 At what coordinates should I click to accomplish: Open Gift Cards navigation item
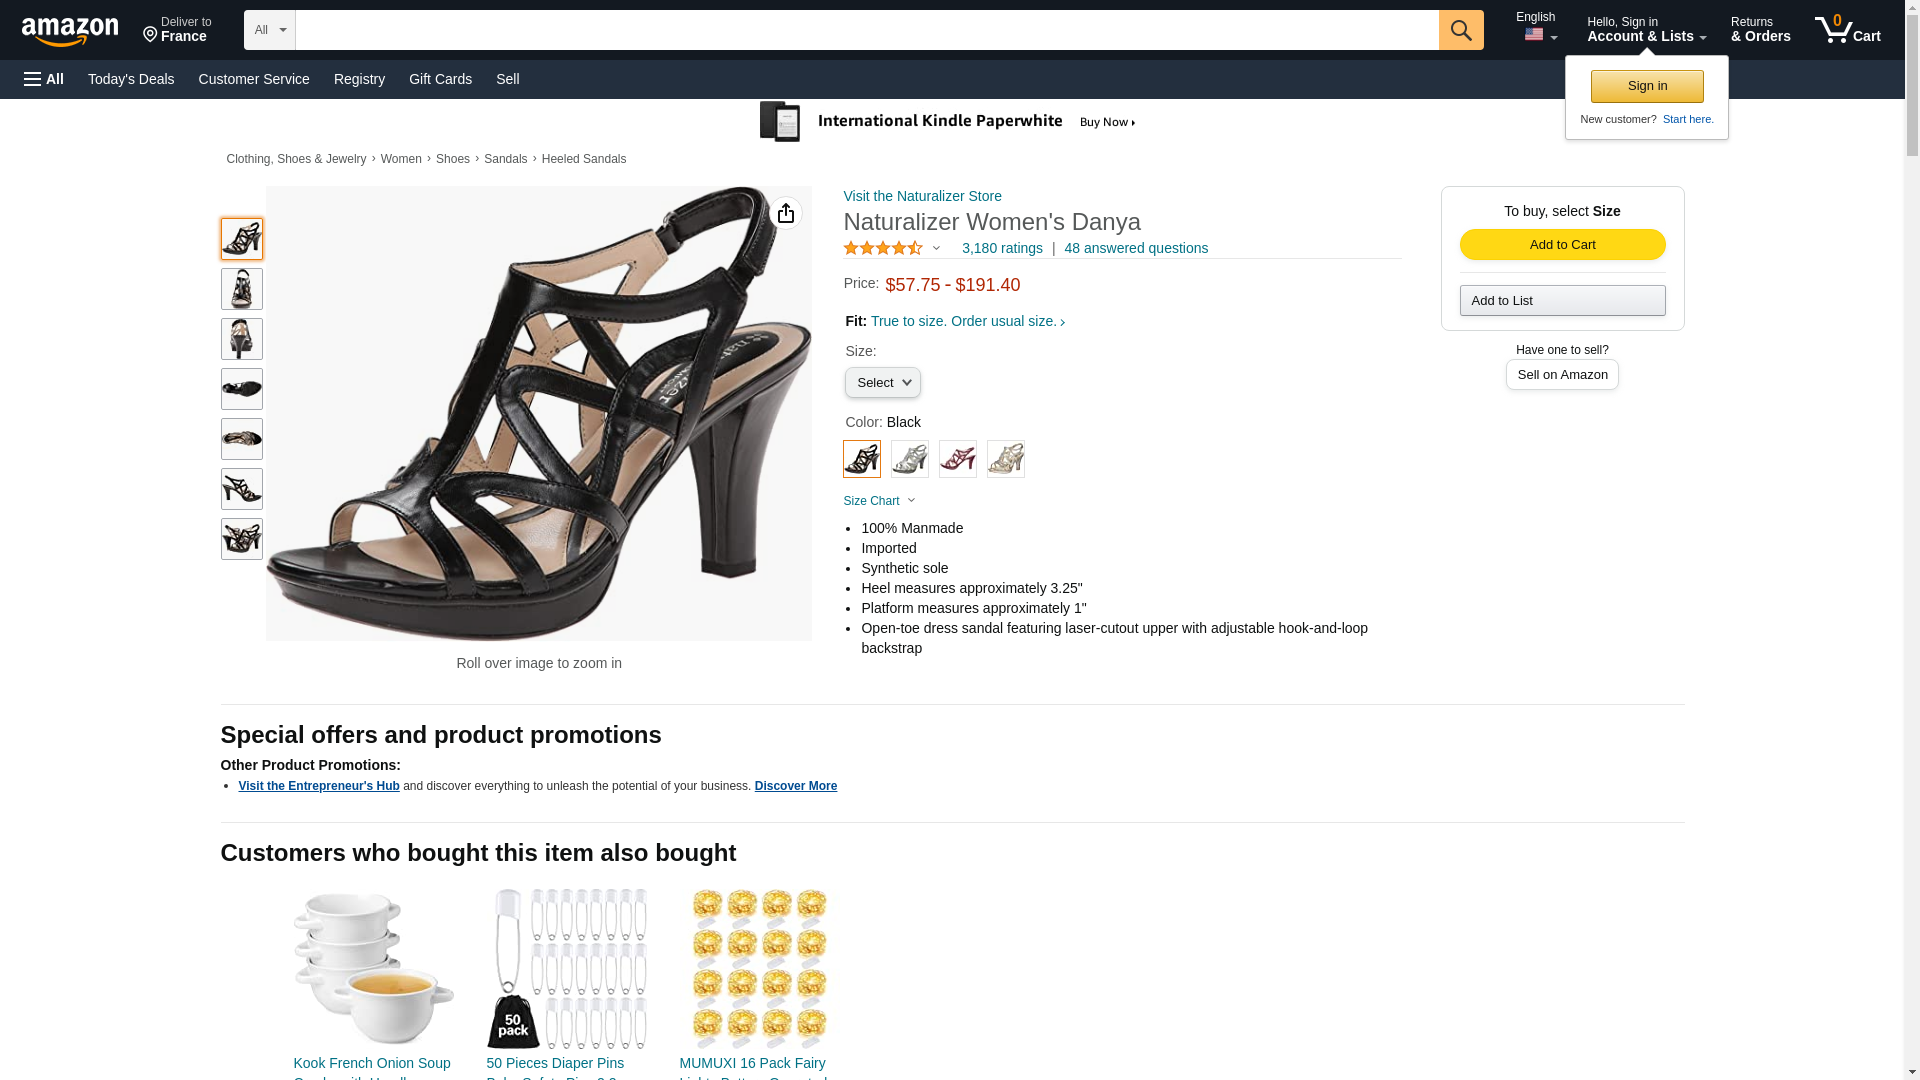[440, 79]
